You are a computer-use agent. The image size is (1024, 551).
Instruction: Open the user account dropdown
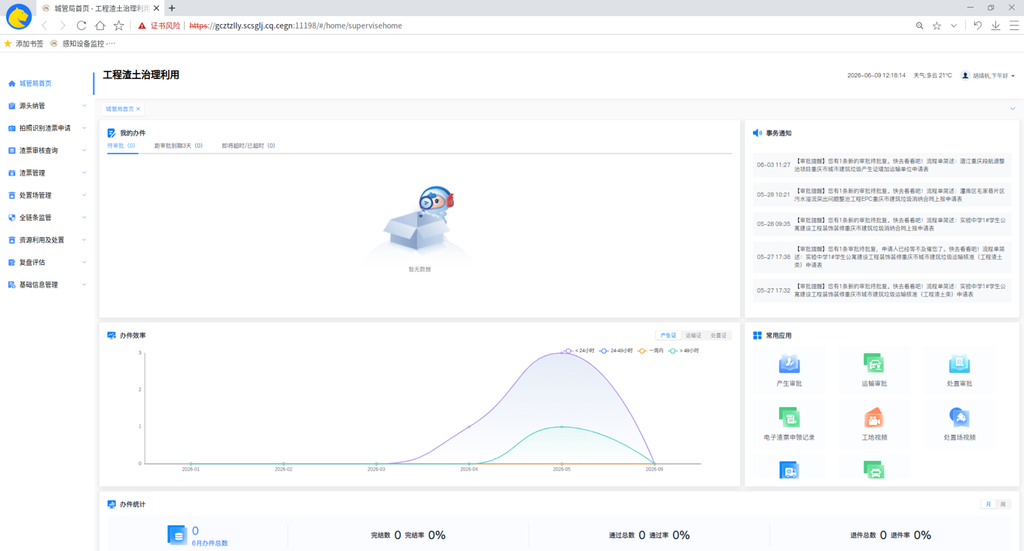(988, 76)
